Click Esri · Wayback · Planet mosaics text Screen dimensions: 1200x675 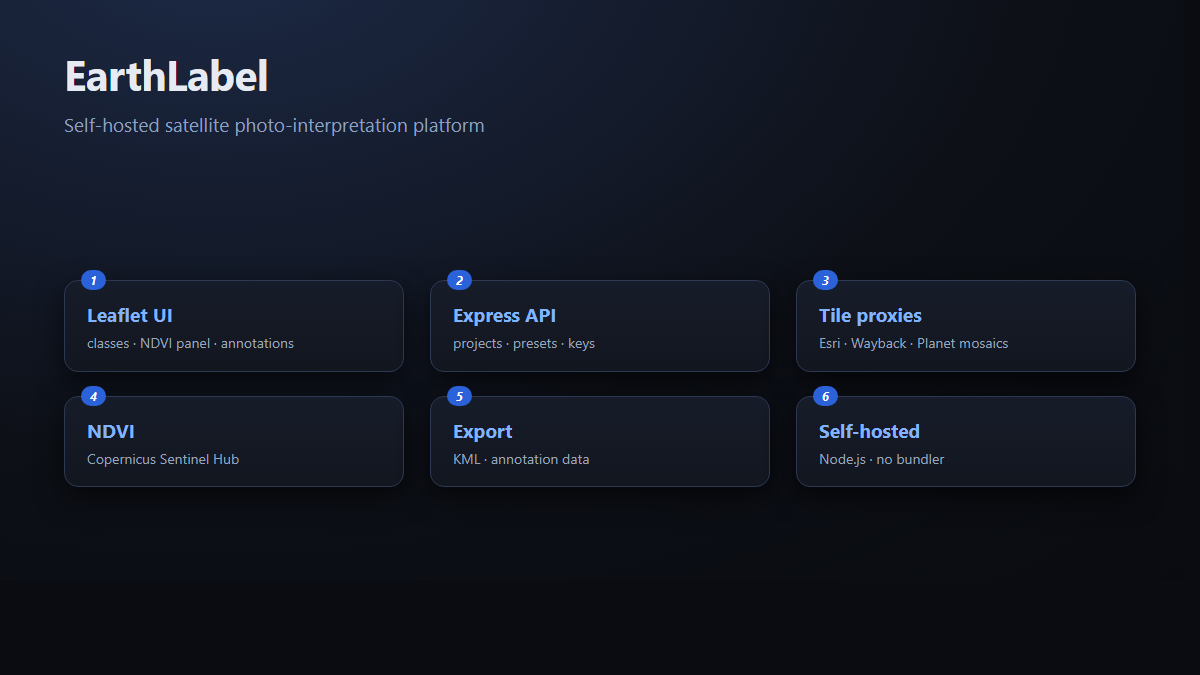click(x=913, y=344)
